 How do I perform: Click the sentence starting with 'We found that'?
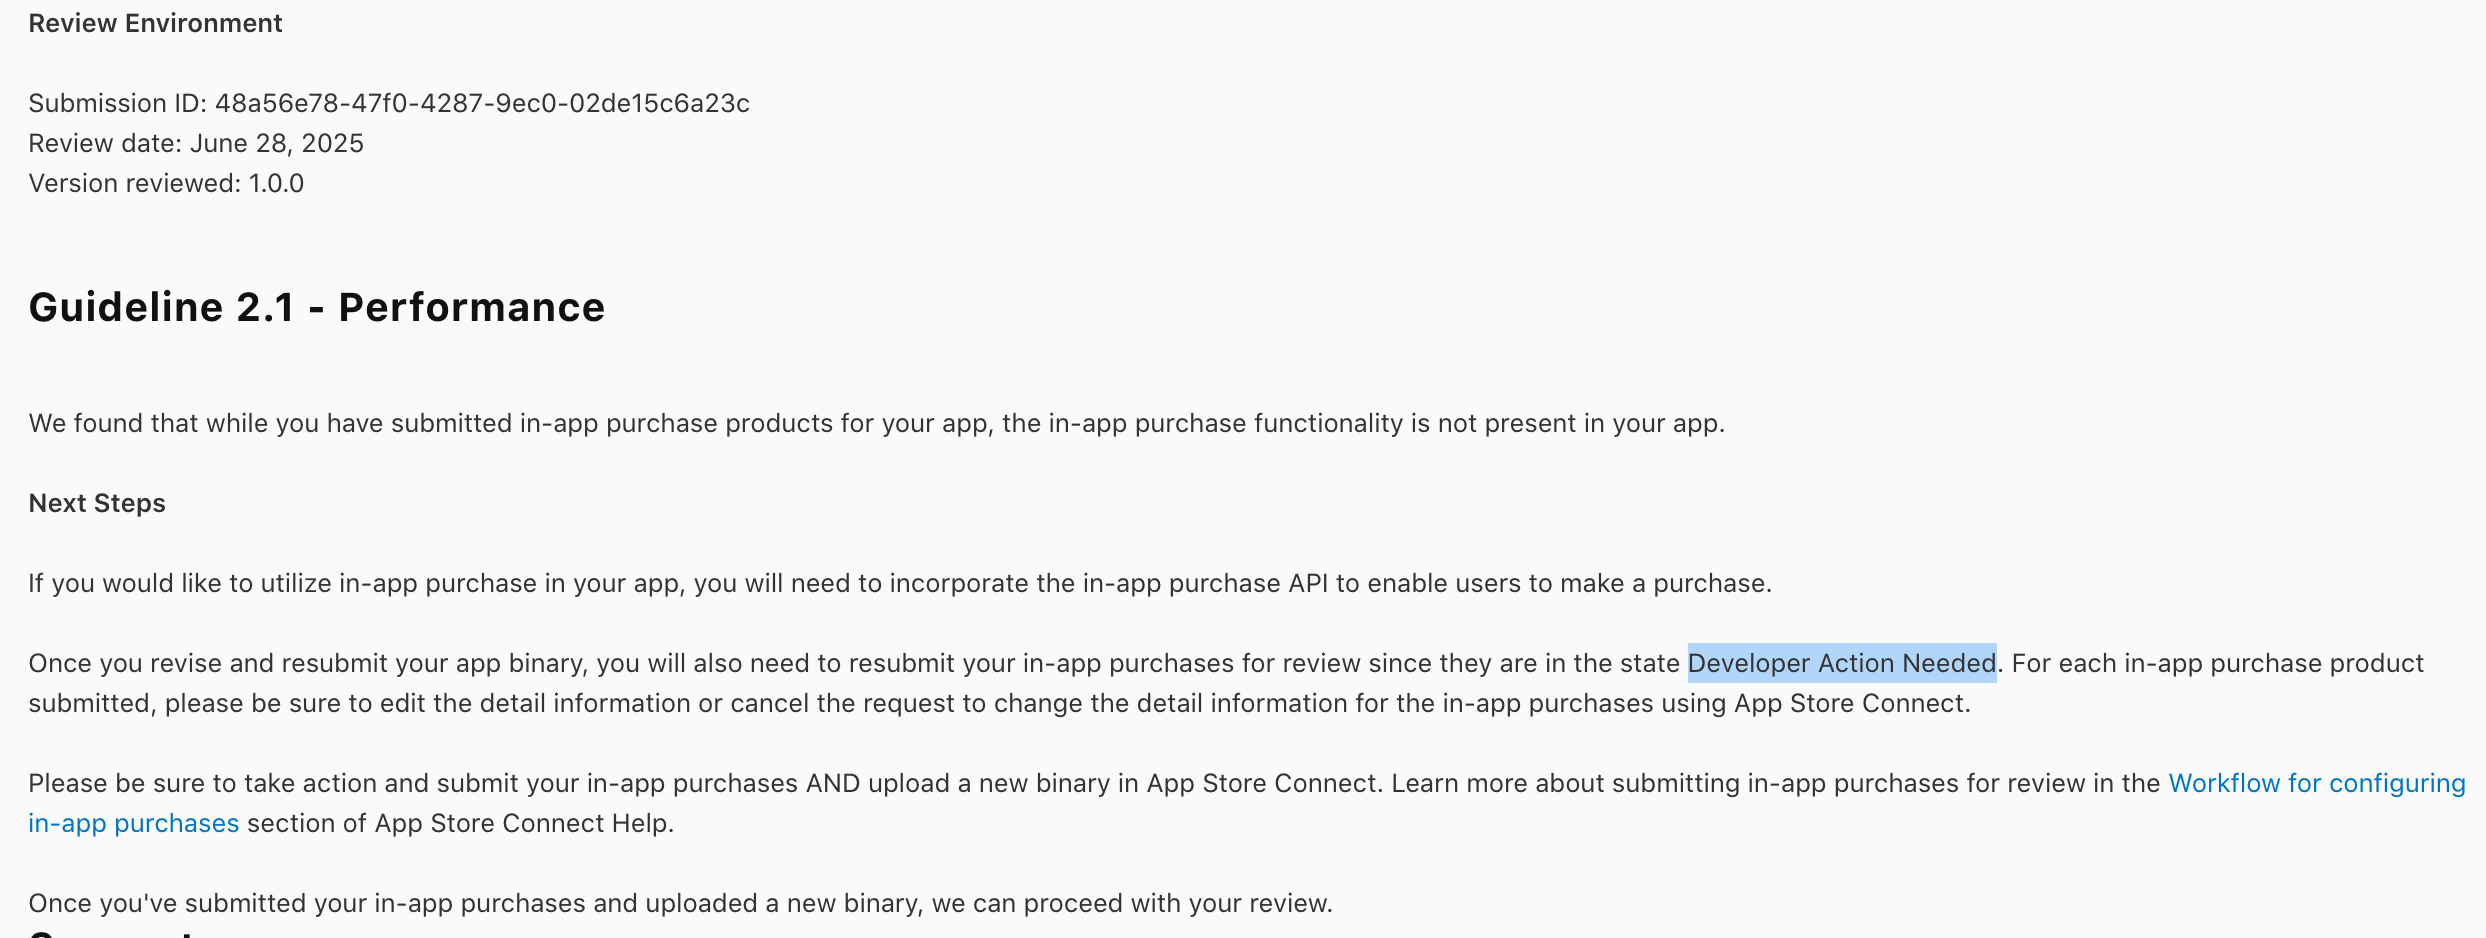pos(877,423)
